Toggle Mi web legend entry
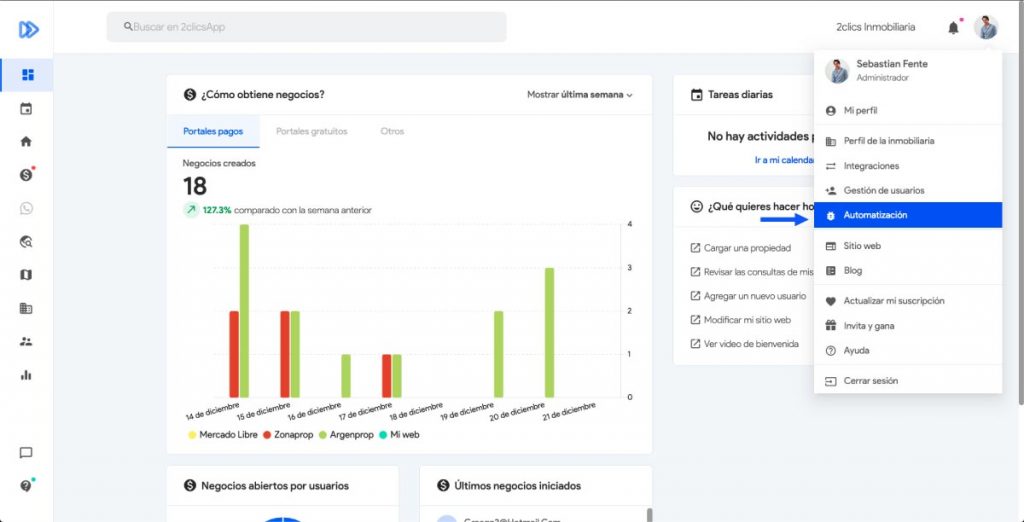Screen dimensions: 1024x522 [x=398, y=434]
